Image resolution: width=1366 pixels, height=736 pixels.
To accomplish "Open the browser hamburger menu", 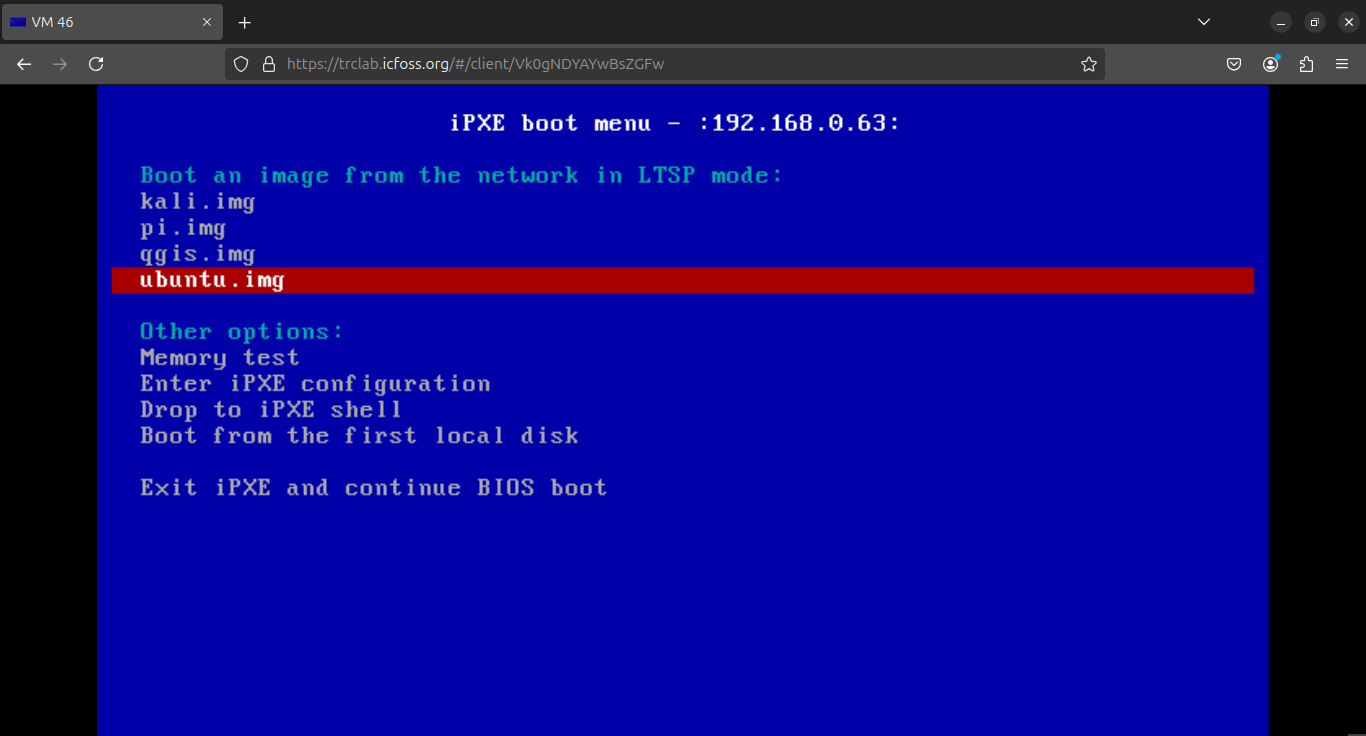I will tap(1342, 64).
